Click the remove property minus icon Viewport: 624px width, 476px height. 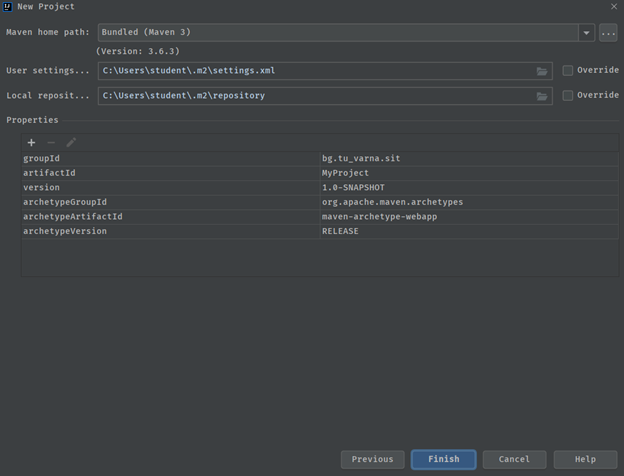51,143
